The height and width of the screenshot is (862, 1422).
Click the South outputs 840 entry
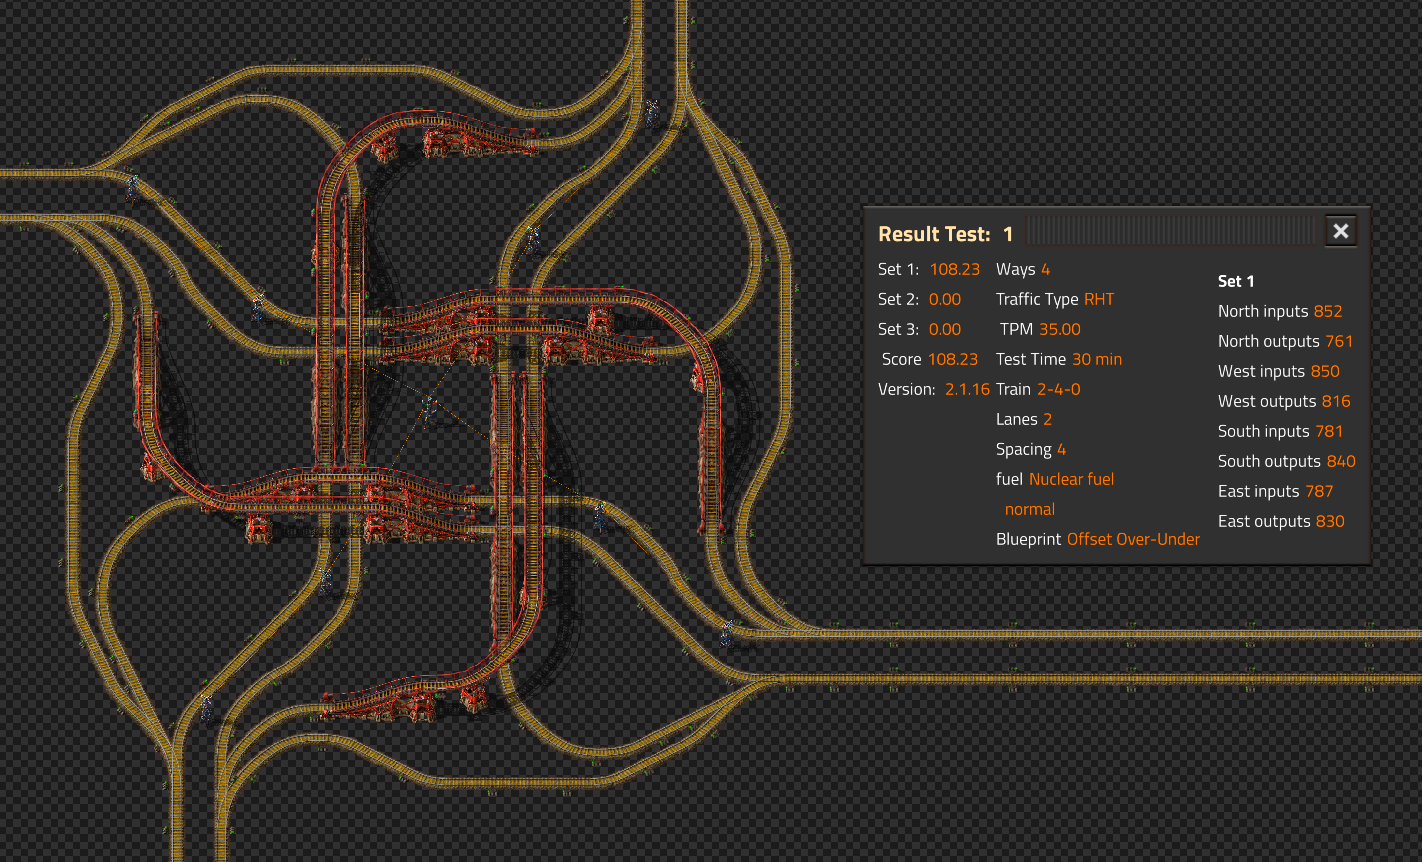tap(1287, 461)
